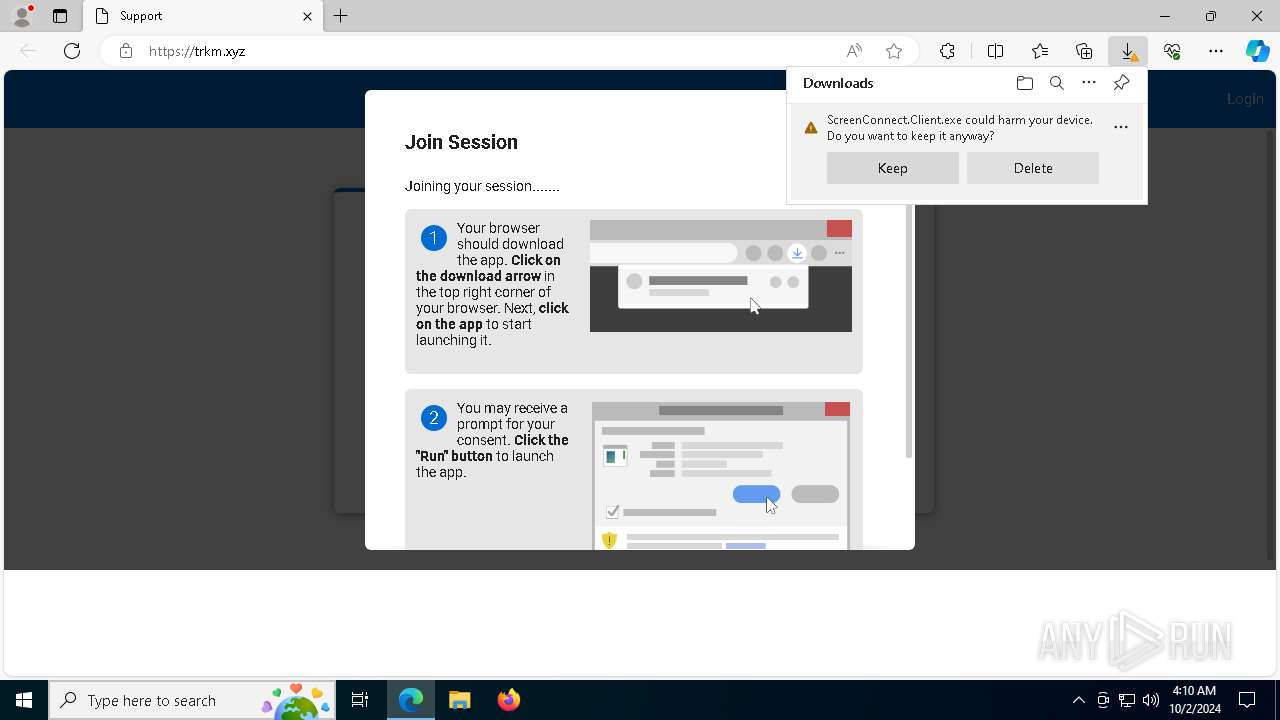Image resolution: width=1280 pixels, height=720 pixels.
Task: Click the Login link on page
Action: click(x=1245, y=98)
